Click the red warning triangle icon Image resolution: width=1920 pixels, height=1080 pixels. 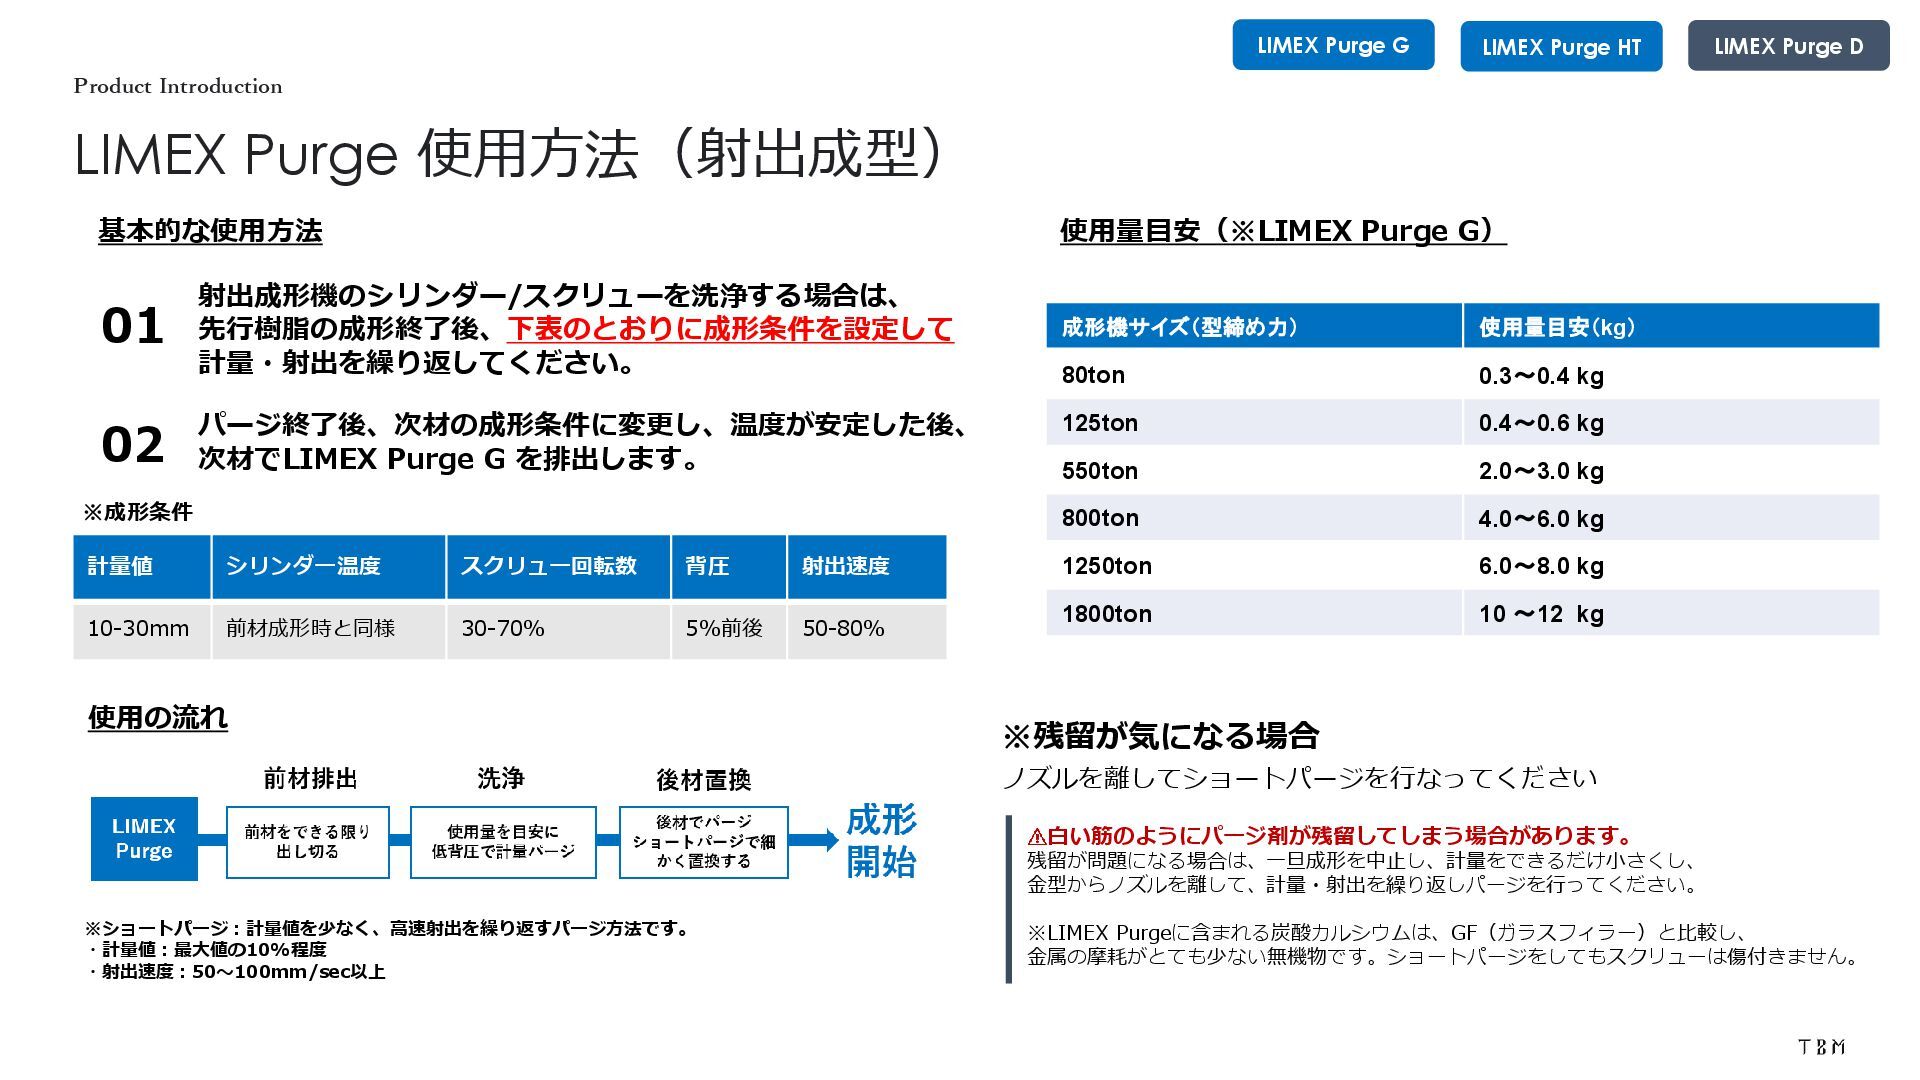tap(1036, 836)
